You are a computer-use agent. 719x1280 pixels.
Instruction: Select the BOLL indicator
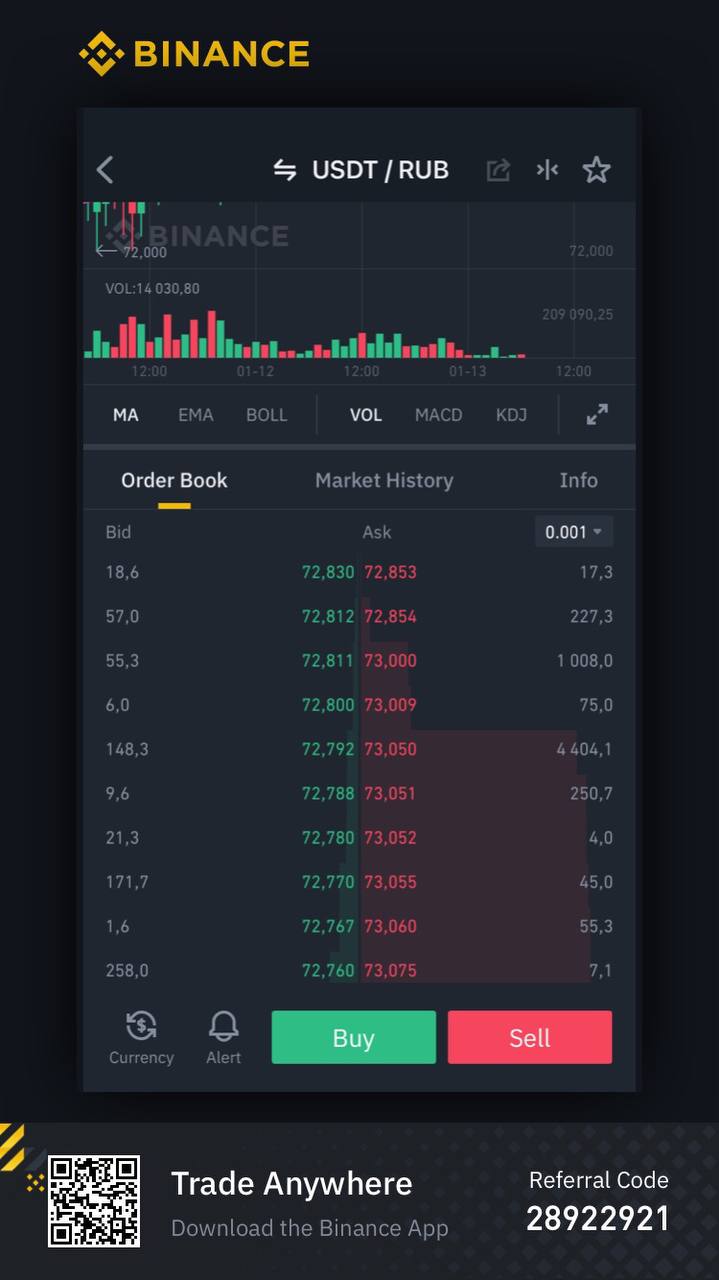tap(267, 415)
